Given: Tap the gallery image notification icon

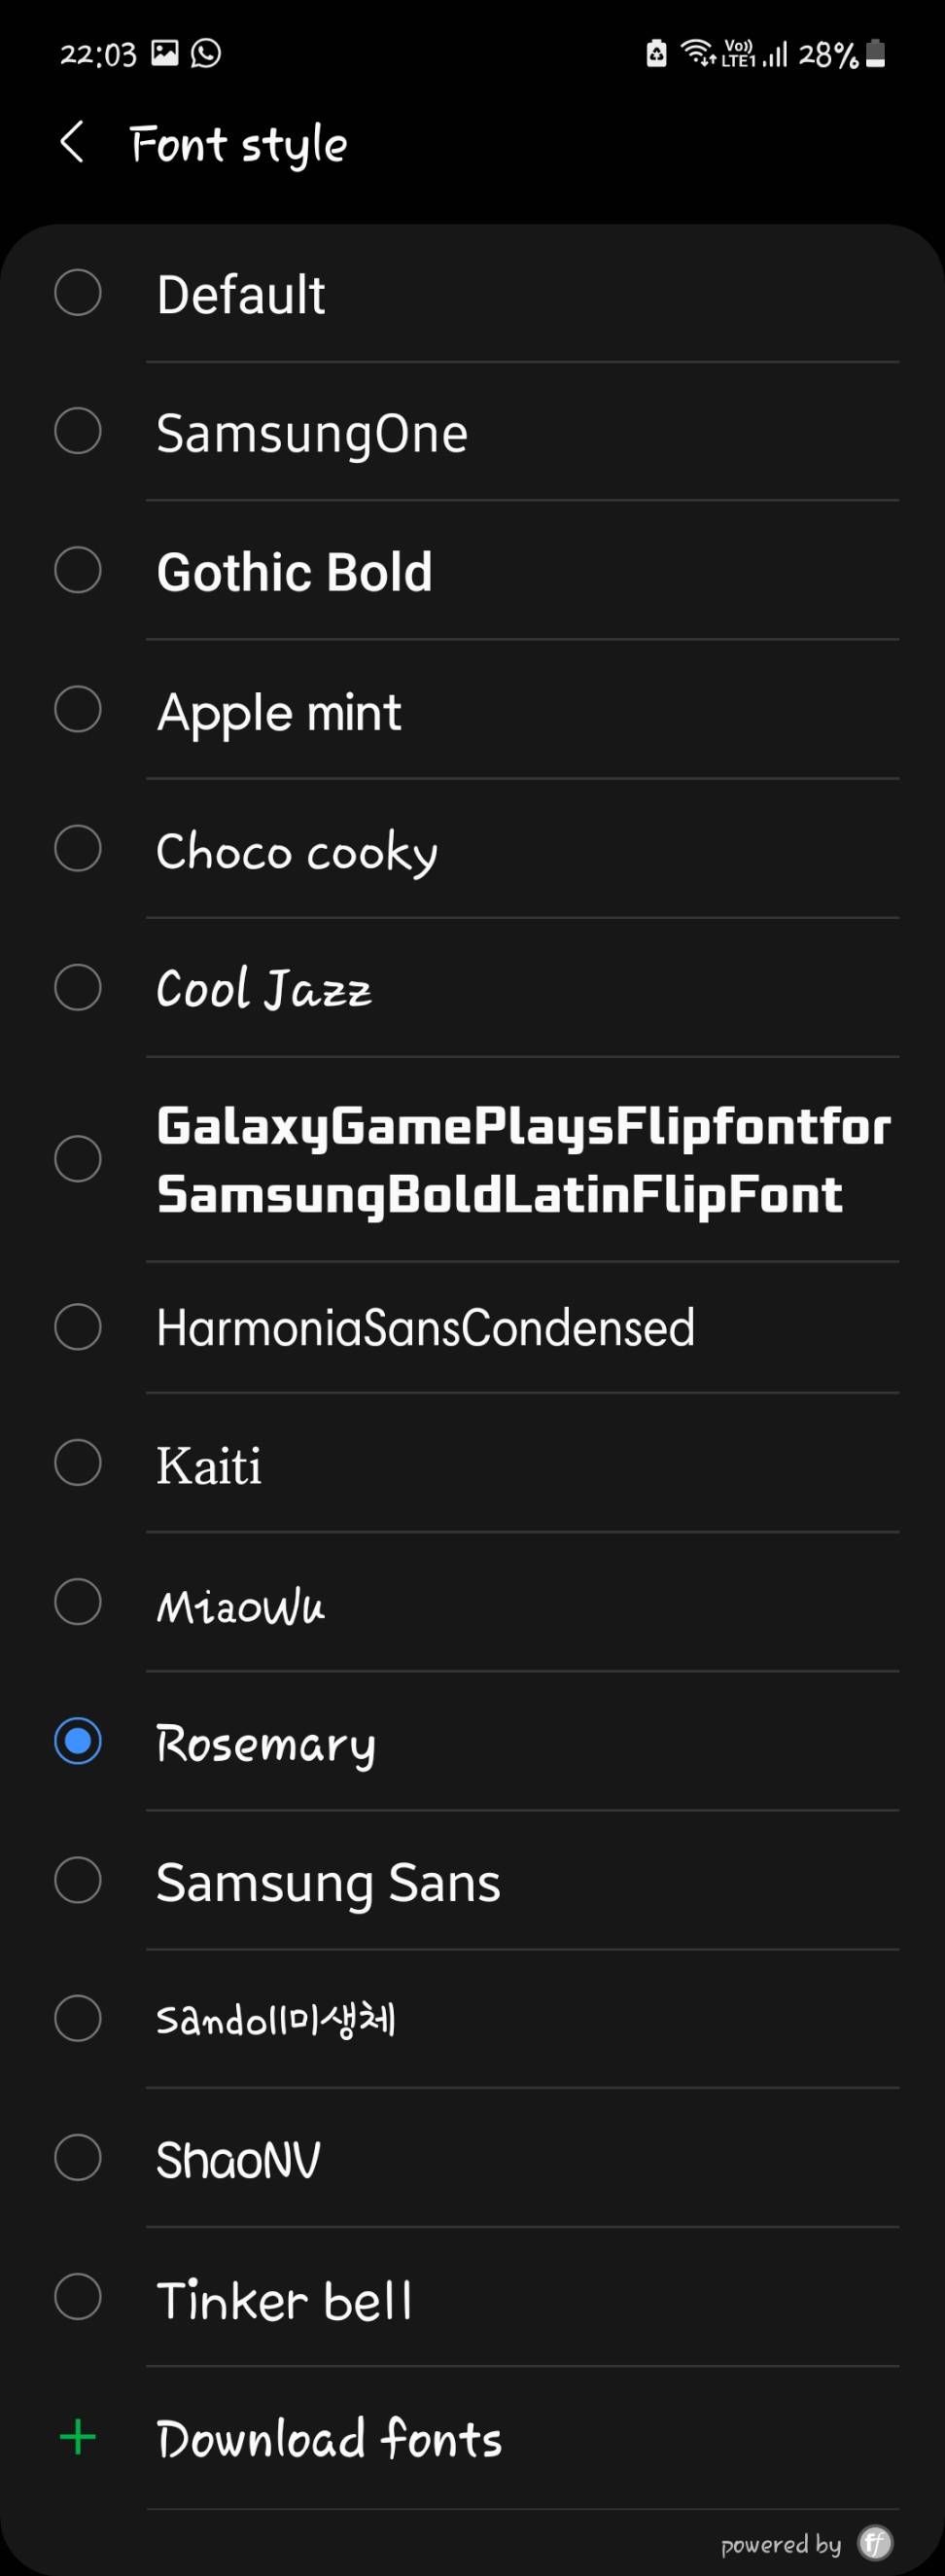Looking at the screenshot, I should click(165, 53).
